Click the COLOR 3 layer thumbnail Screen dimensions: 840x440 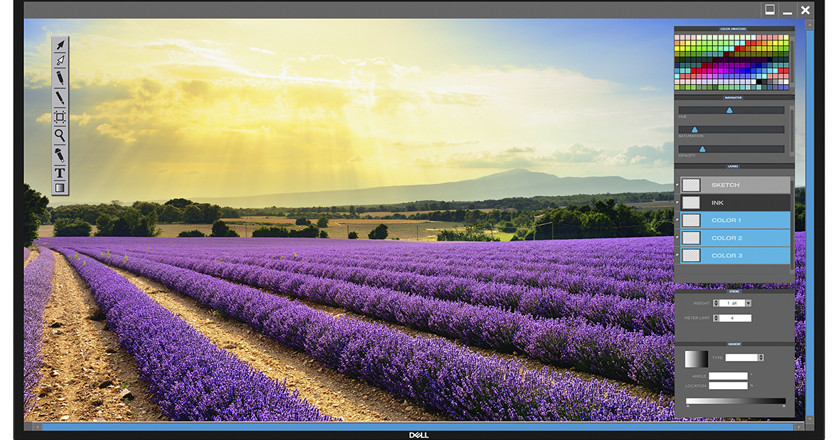(691, 256)
